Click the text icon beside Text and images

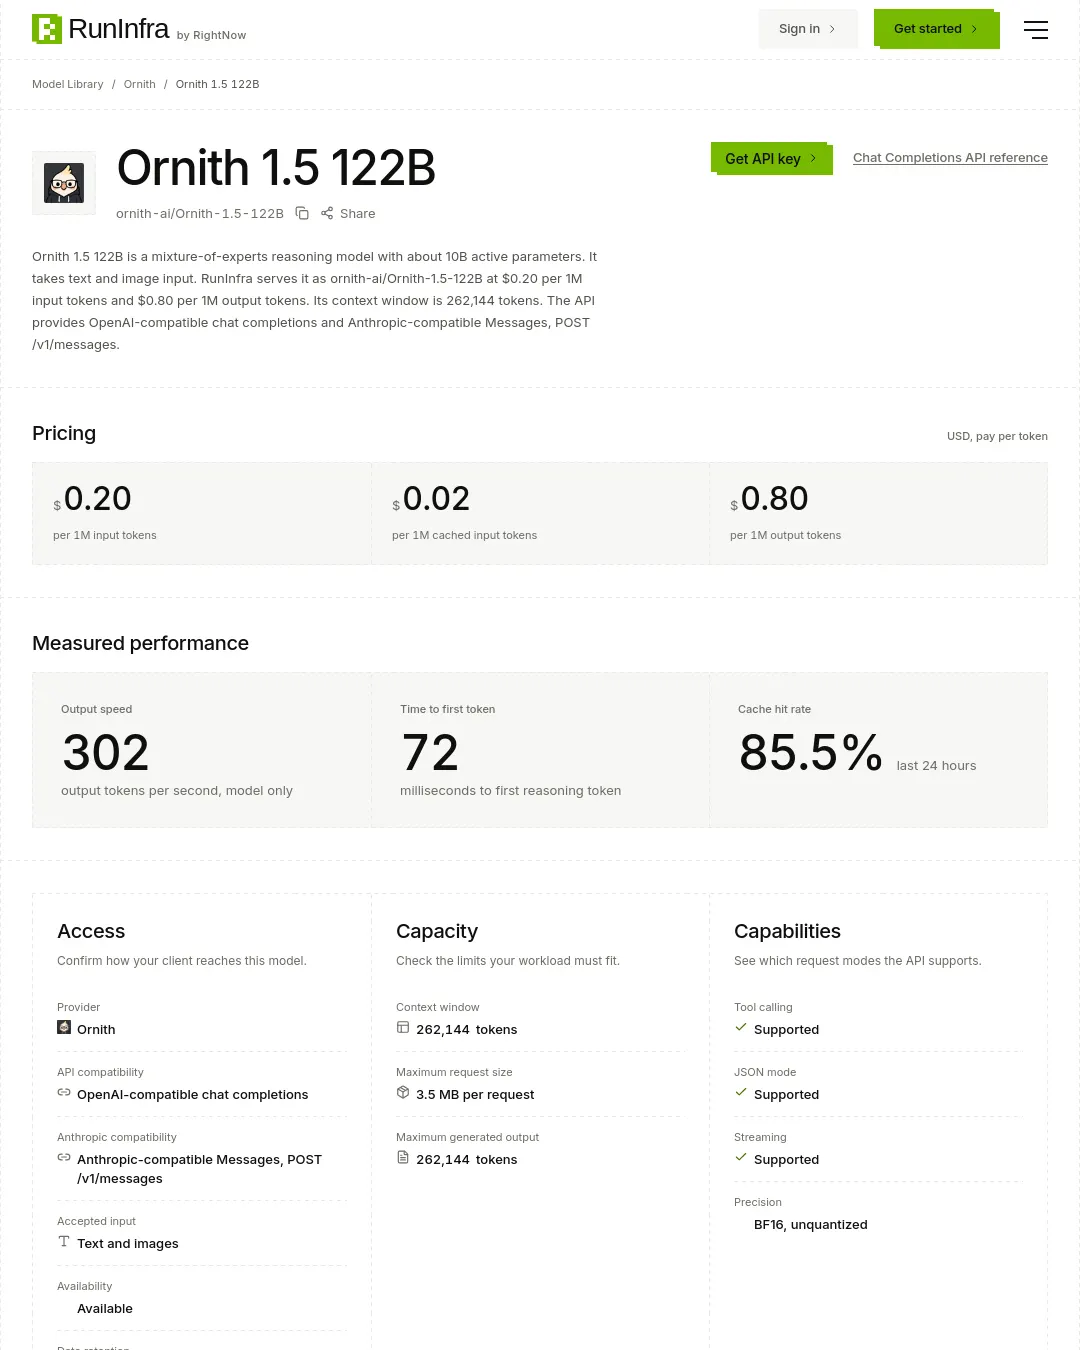[64, 1242]
